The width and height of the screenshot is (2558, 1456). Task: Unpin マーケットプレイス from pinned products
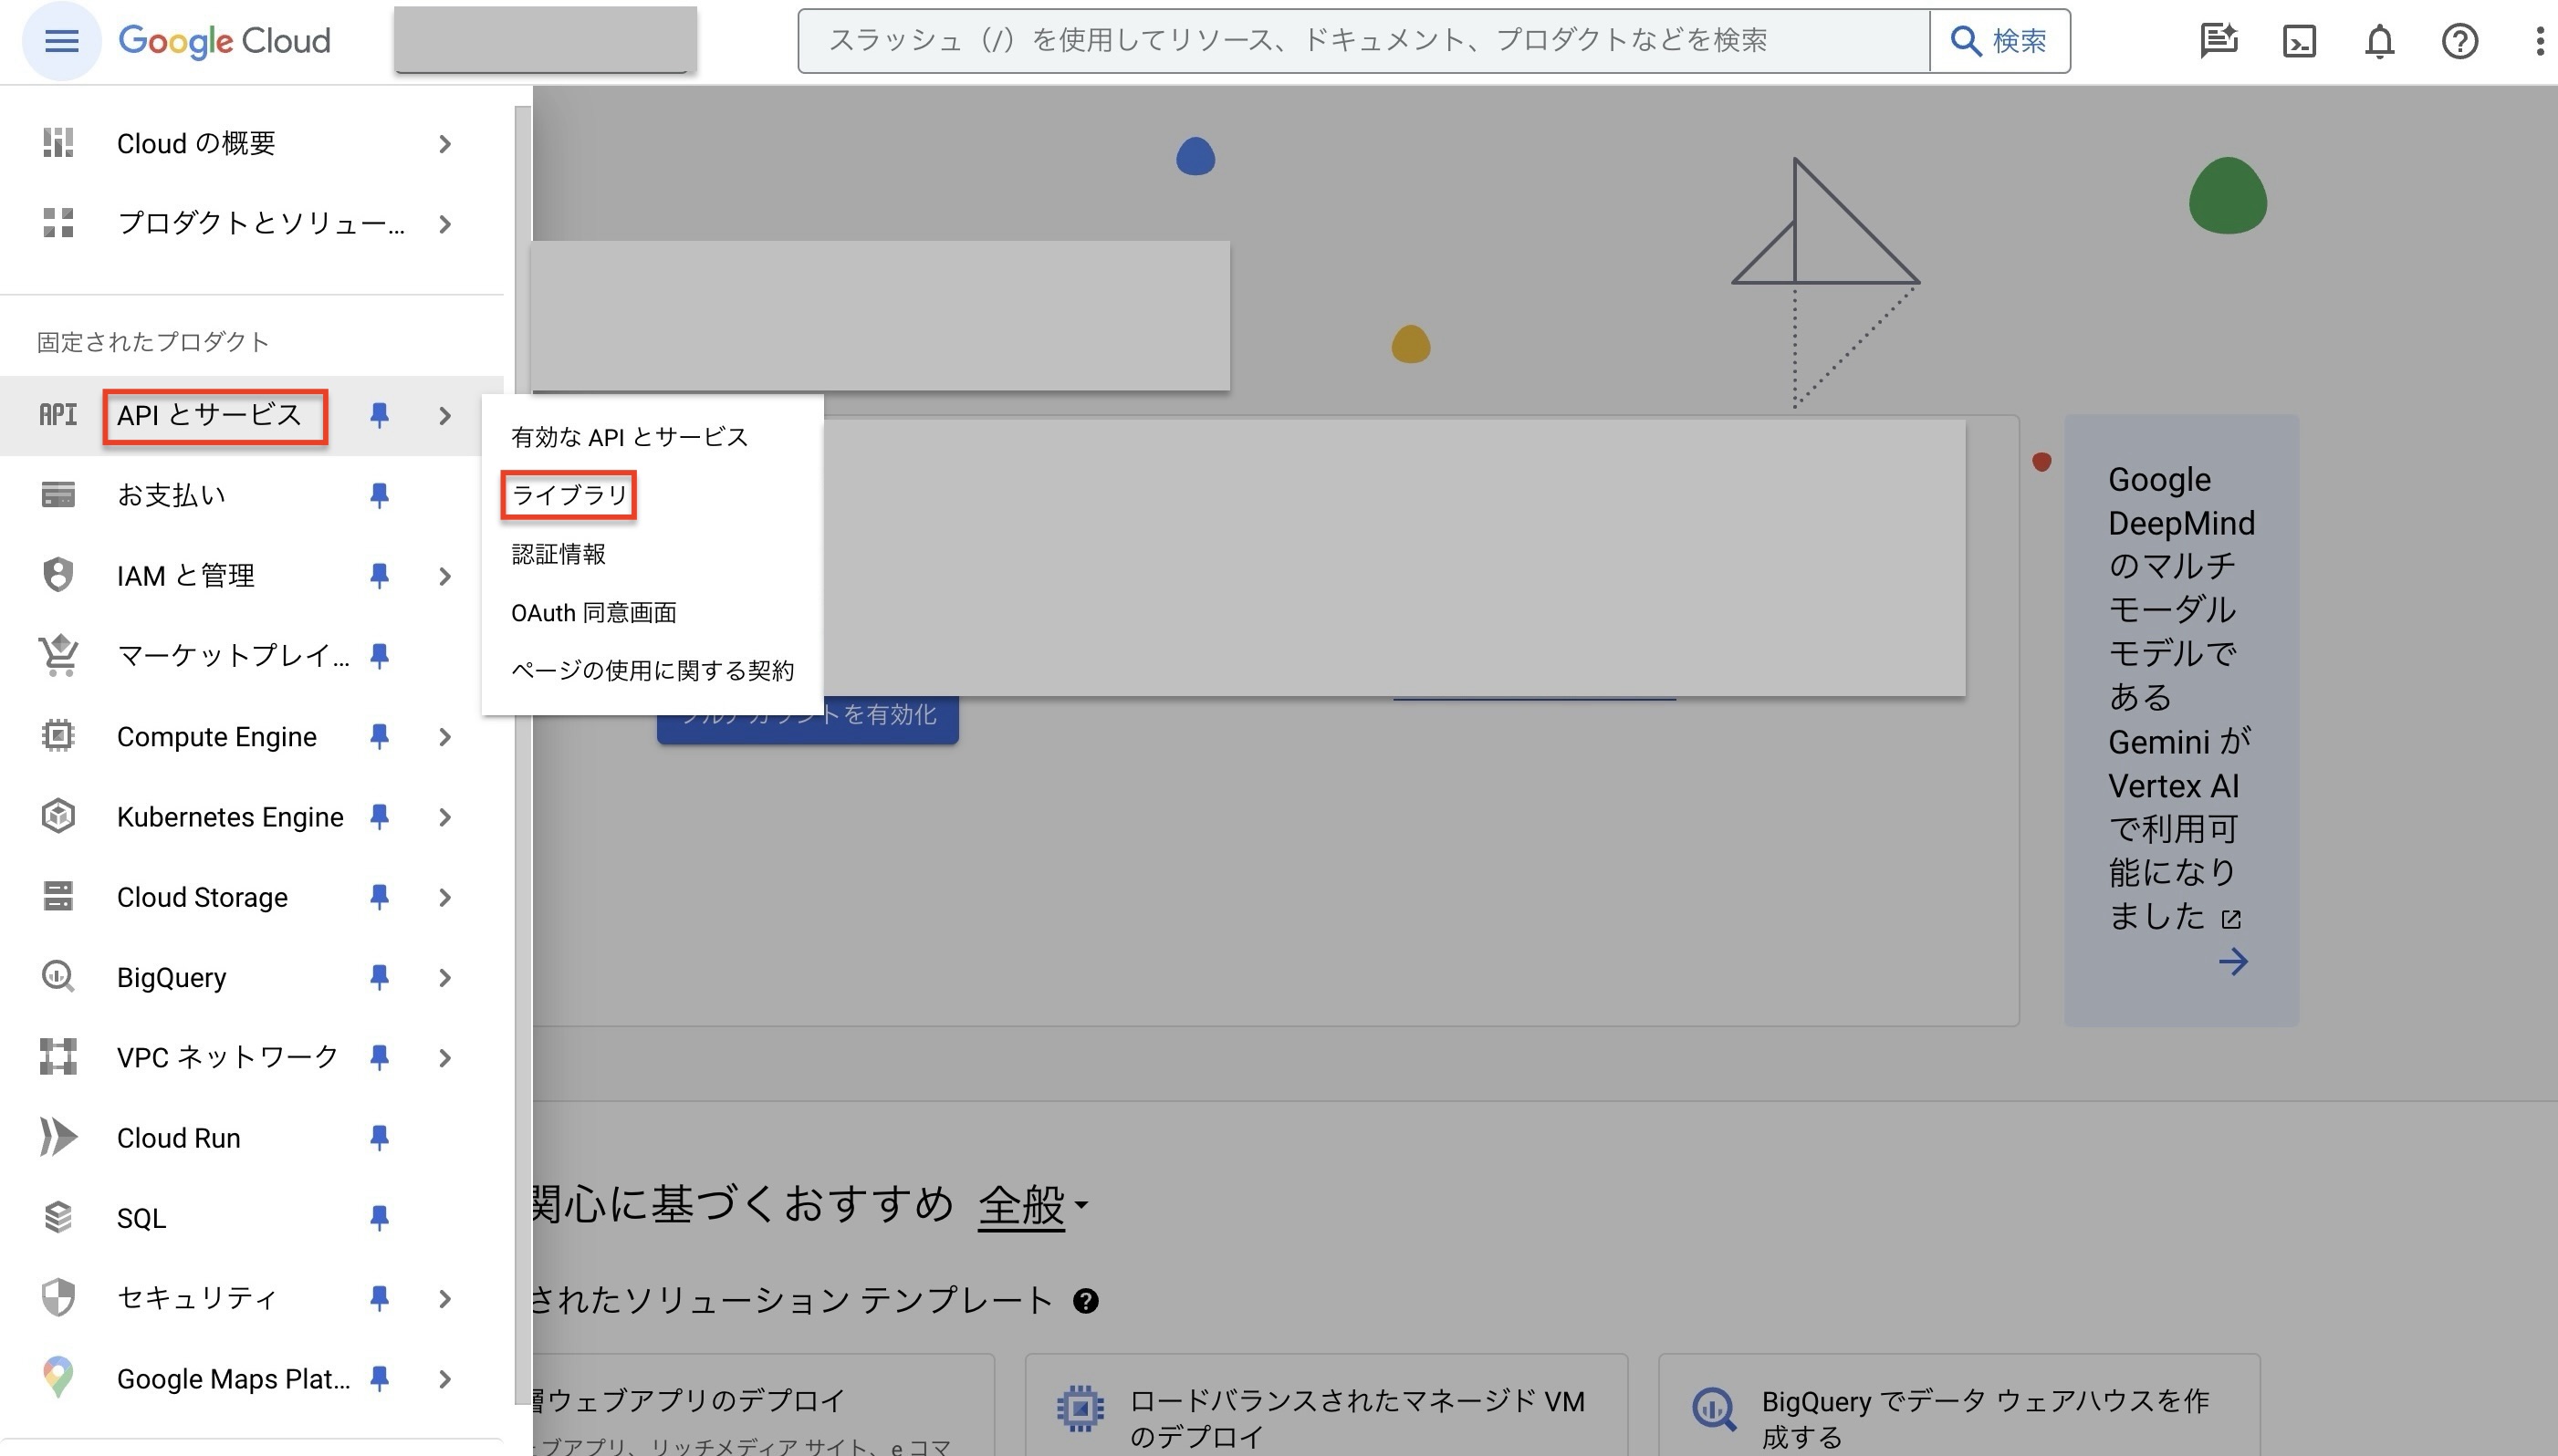[x=379, y=655]
